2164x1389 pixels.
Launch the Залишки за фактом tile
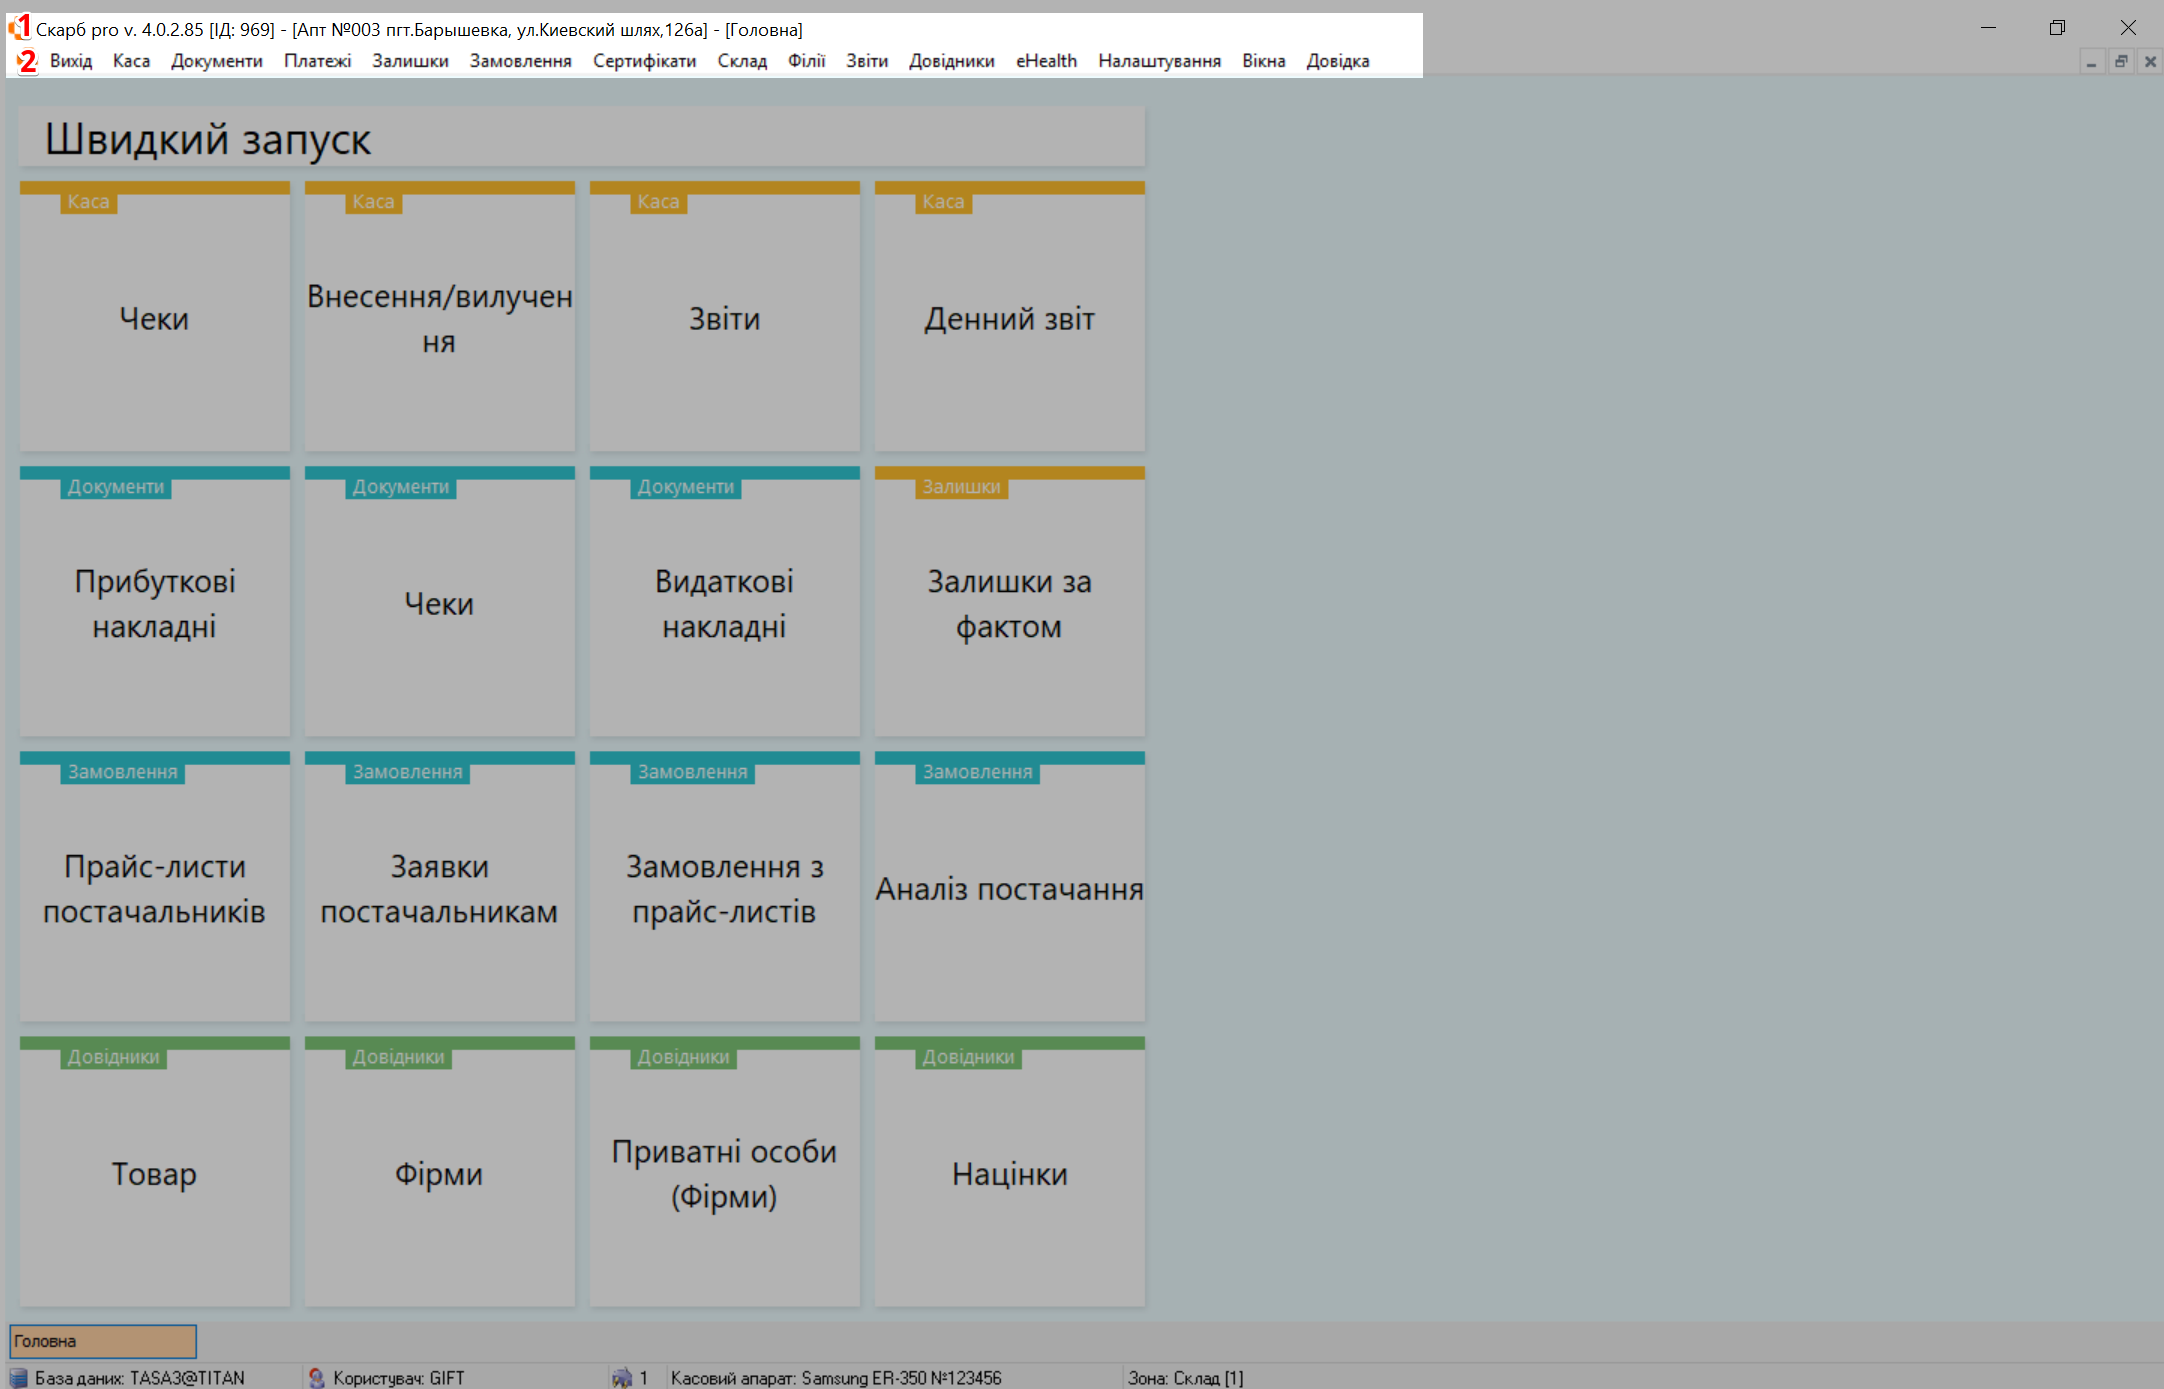(x=1009, y=603)
